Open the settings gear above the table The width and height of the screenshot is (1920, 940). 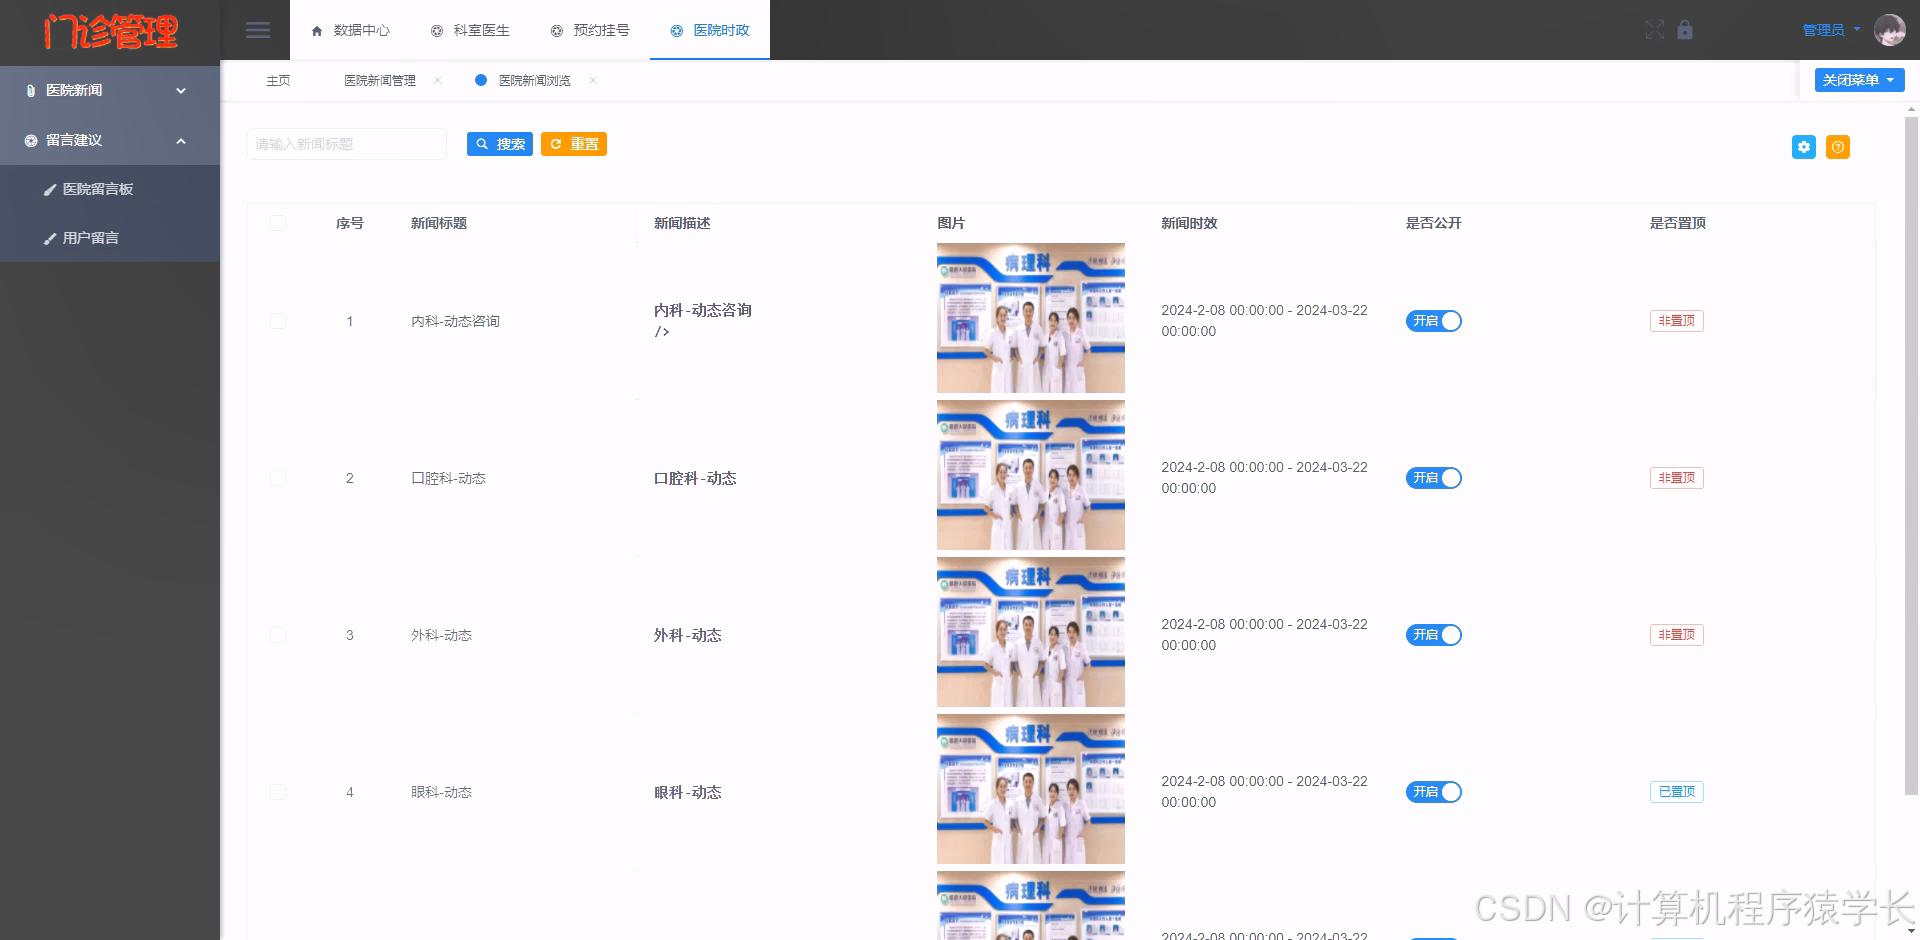pyautogui.click(x=1803, y=147)
